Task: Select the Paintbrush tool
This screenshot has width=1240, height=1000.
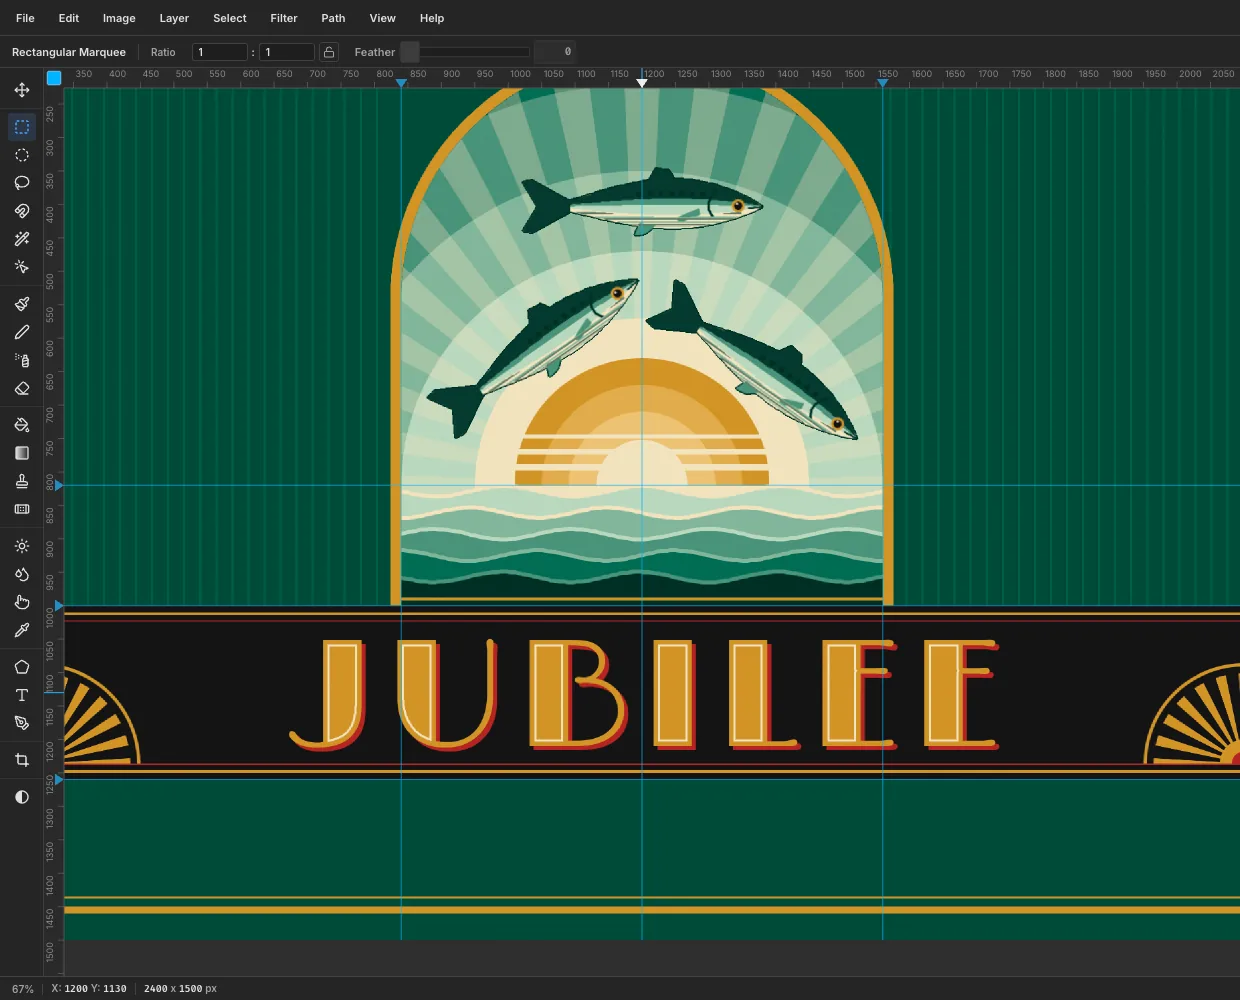Action: pos(22,304)
